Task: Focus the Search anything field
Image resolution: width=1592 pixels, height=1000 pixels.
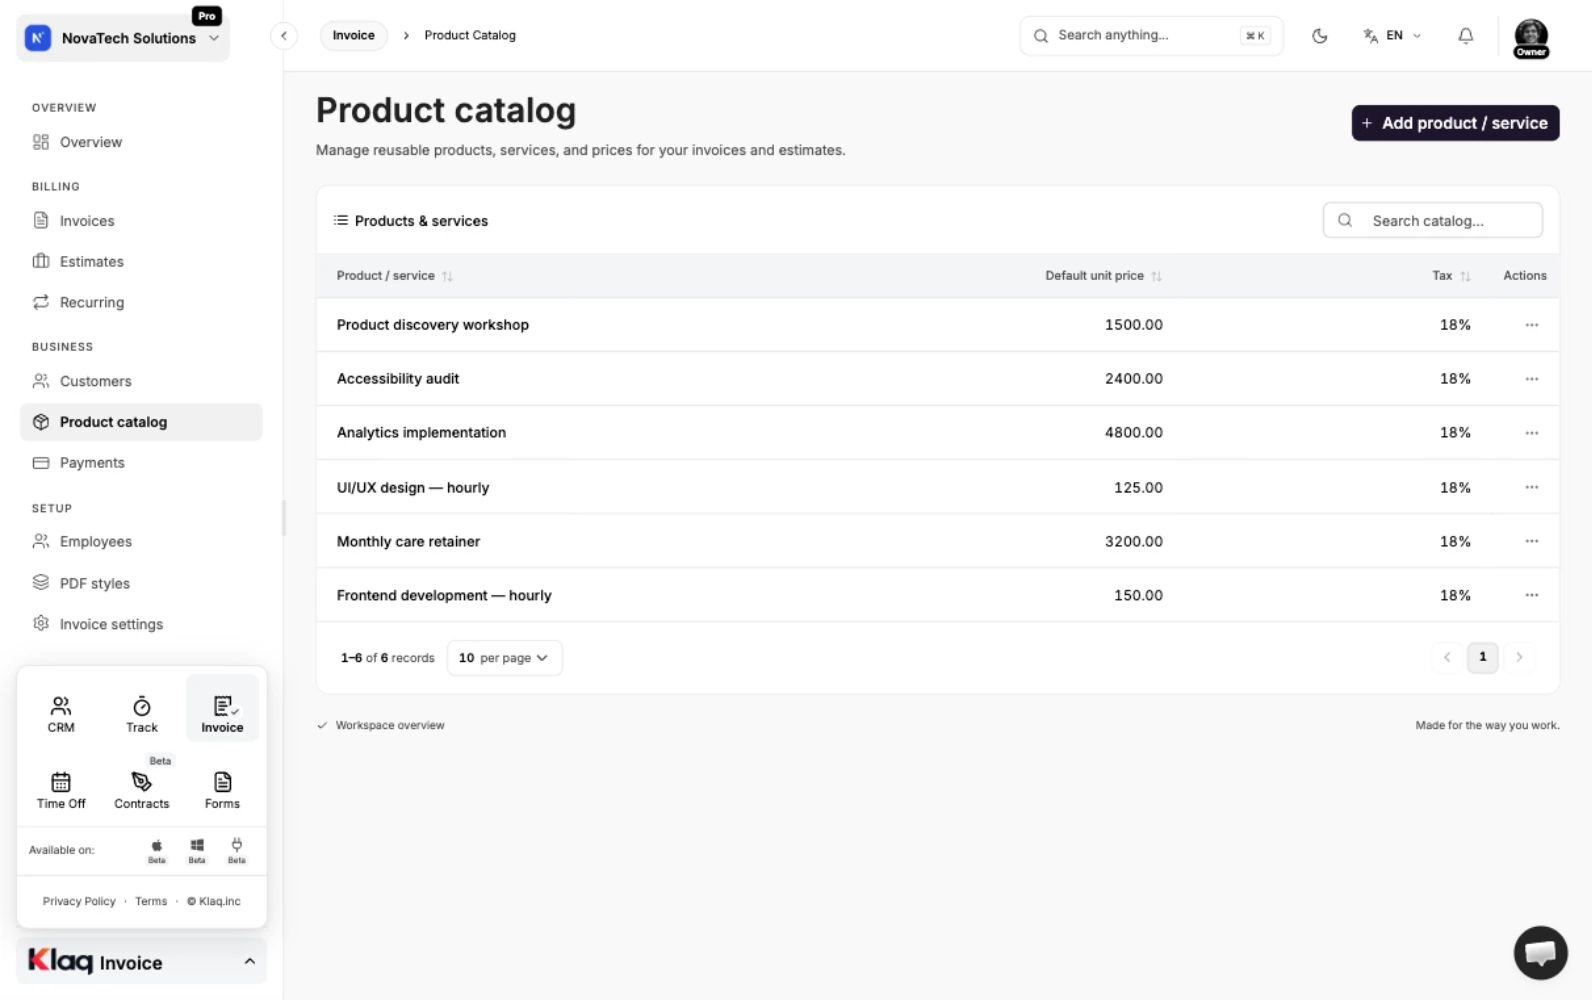Action: [1151, 36]
